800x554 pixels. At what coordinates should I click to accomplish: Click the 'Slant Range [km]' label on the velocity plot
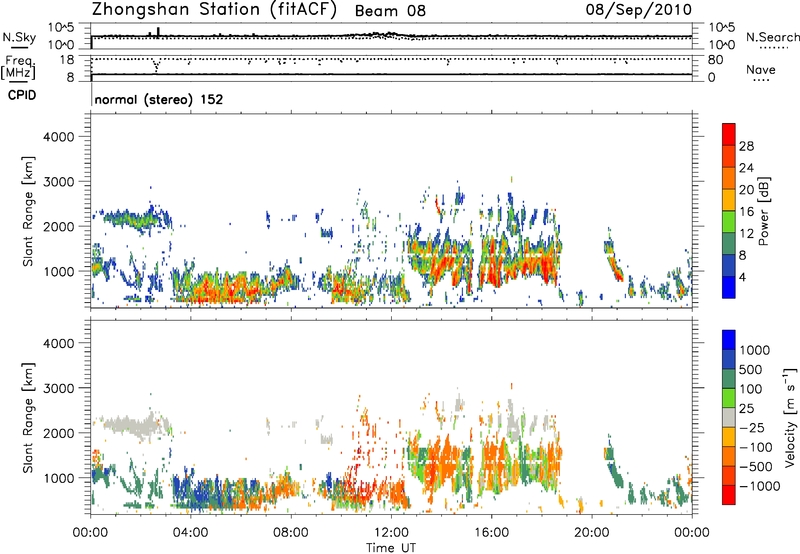28,418
